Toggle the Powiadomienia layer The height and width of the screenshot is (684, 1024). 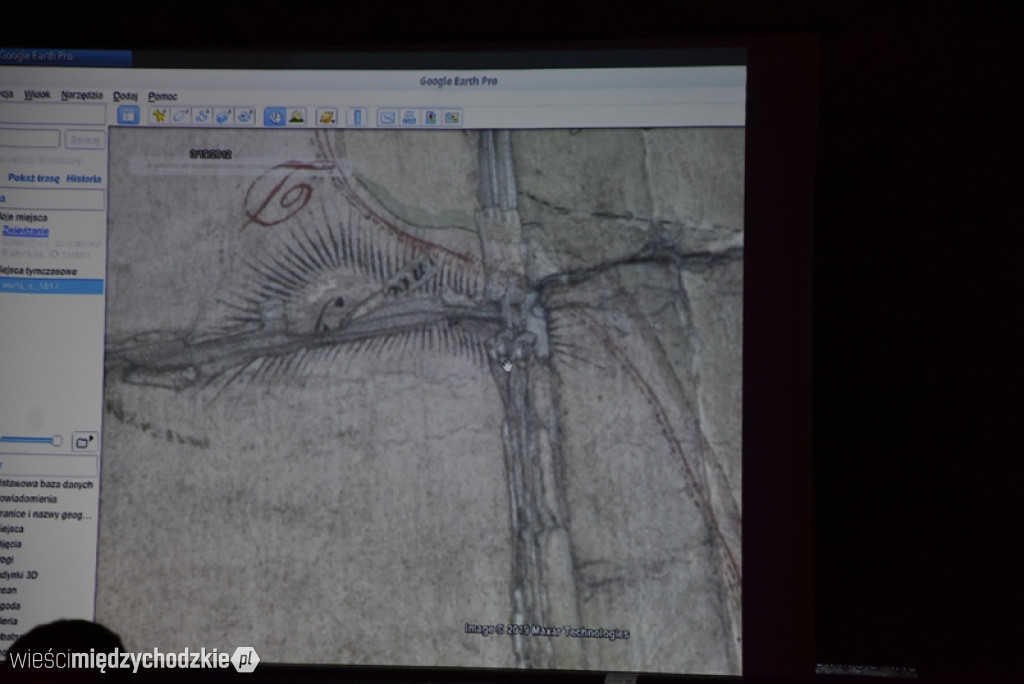28,498
